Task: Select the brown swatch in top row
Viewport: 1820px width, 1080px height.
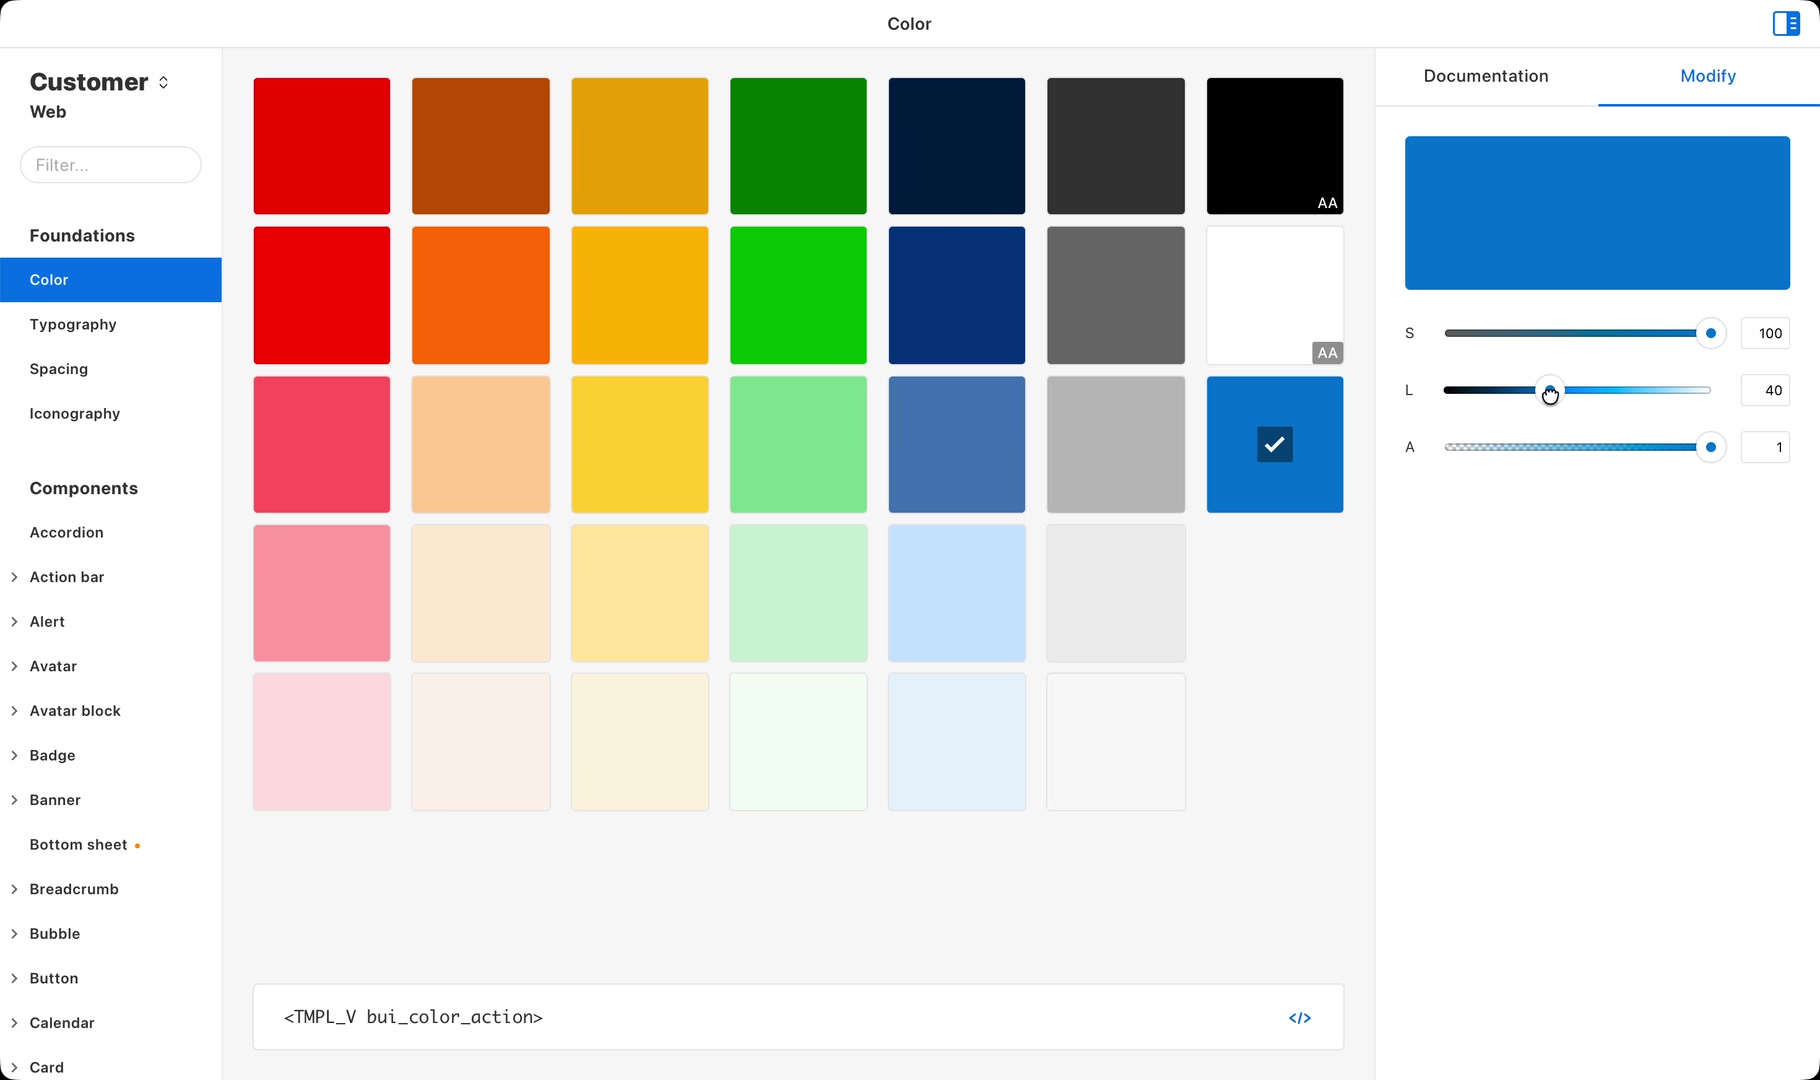Action: [x=481, y=146]
